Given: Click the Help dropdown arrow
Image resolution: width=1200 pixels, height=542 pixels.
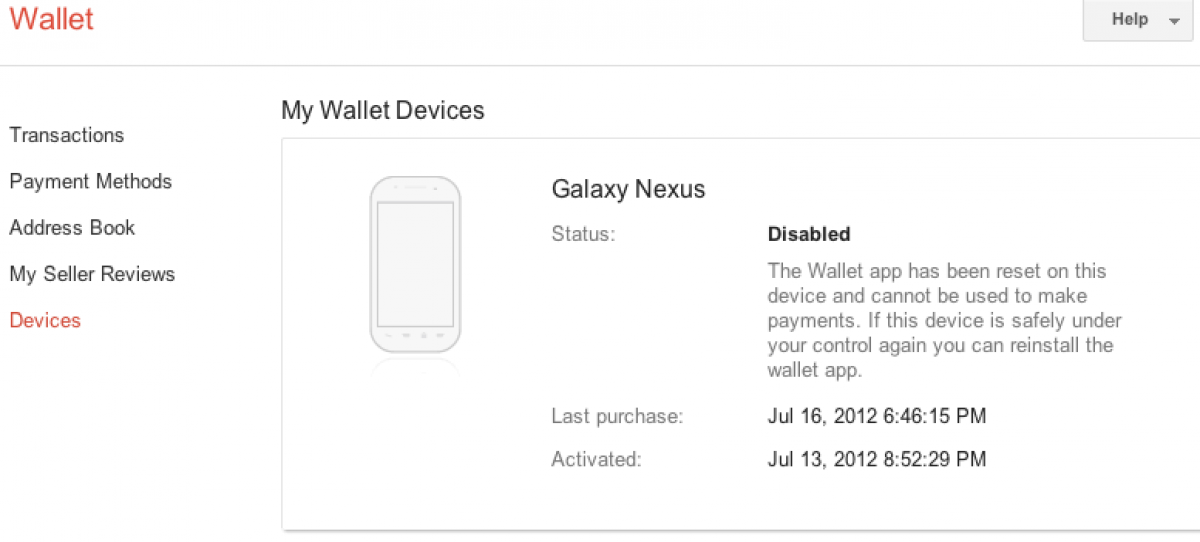Looking at the screenshot, I should [x=1173, y=21].
